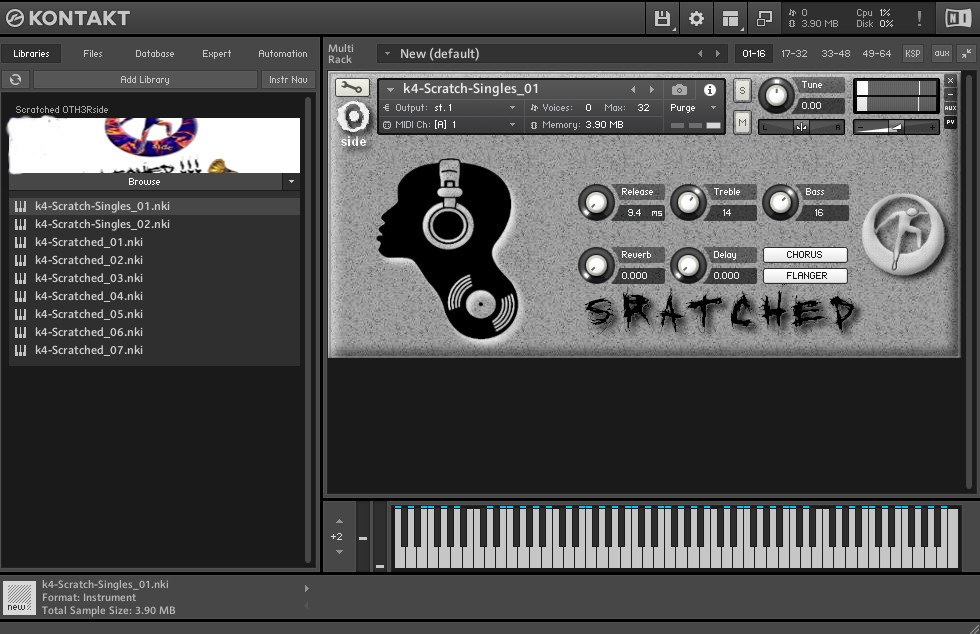Screen dimensions: 980x634
Task: Click the instrument volume slider
Action: pyautogui.click(x=896, y=127)
